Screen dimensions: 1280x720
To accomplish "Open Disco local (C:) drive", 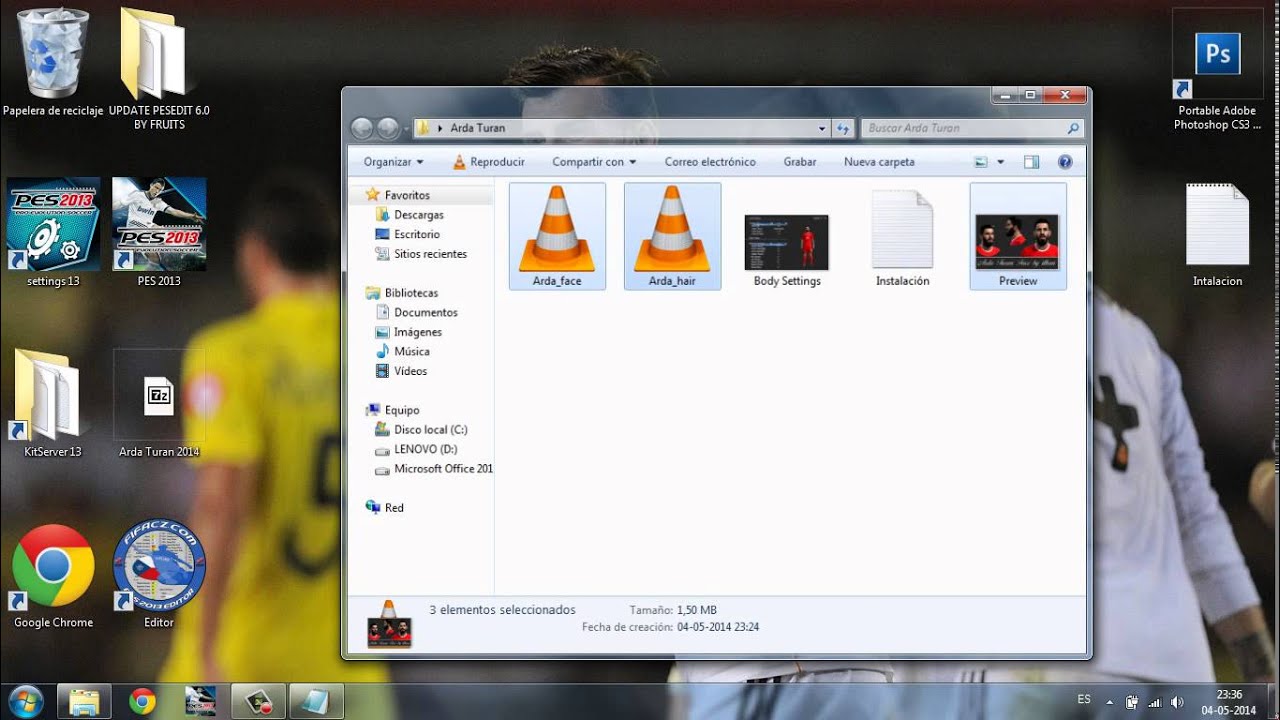I will 430,429.
